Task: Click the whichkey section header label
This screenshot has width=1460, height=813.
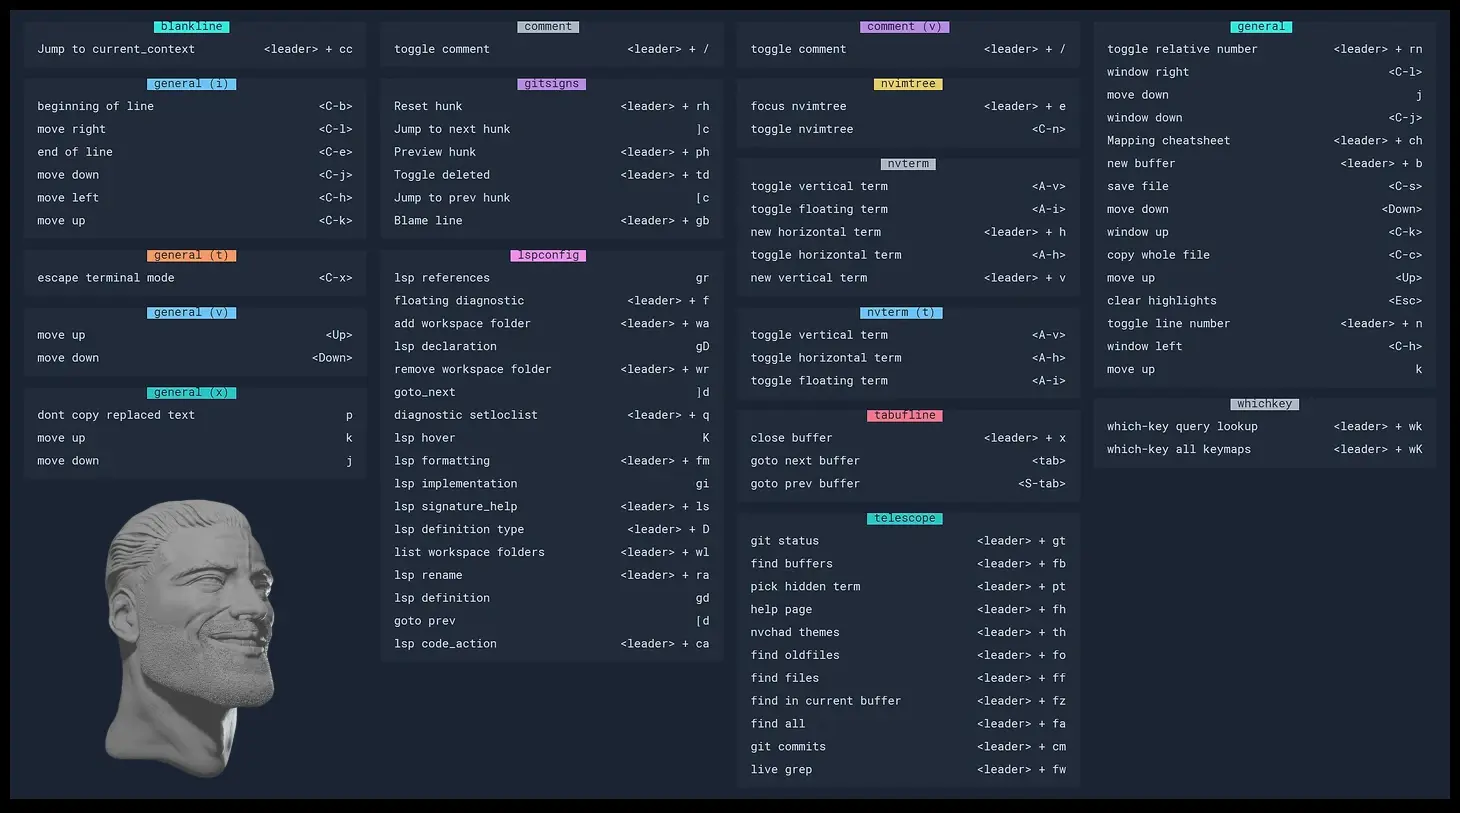Action: 1264,404
